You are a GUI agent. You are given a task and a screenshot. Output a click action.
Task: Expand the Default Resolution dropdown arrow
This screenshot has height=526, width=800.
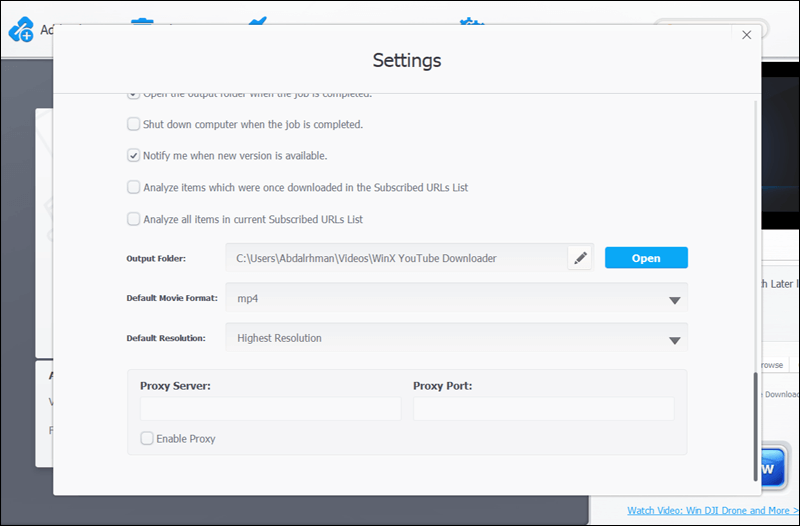point(674,340)
